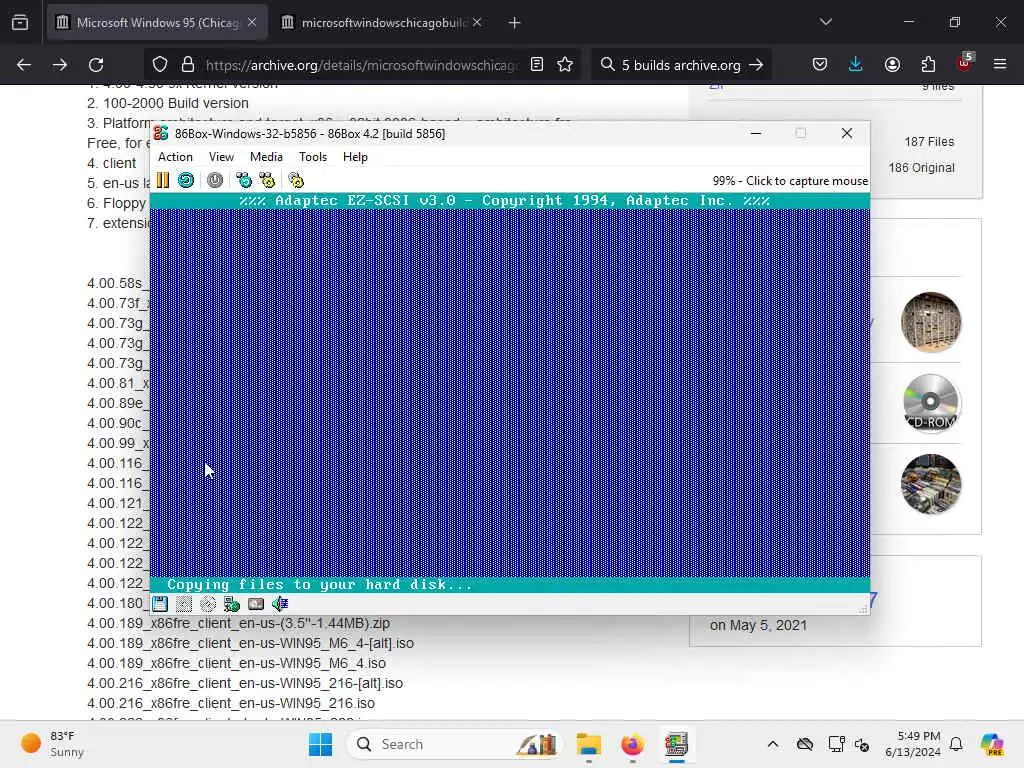Click the tracking protection shield icon
This screenshot has height=768, width=1024.
[x=160, y=65]
